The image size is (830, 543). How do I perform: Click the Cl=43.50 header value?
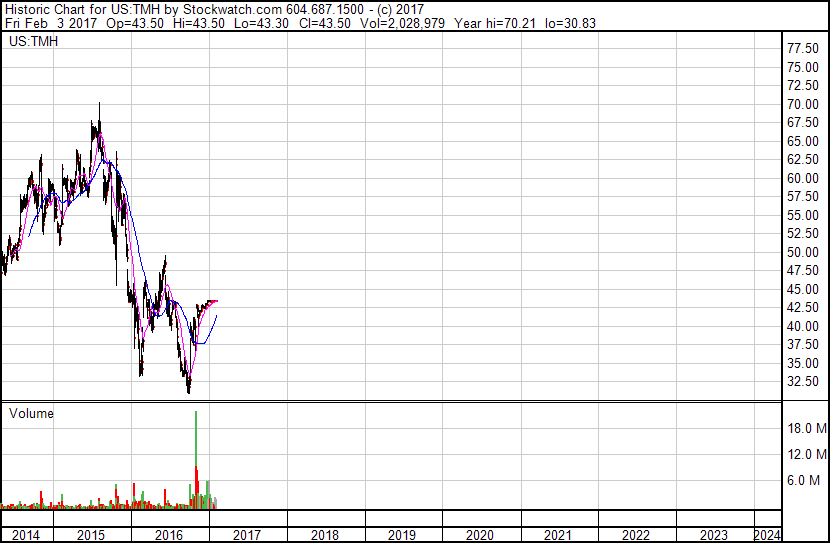click(x=324, y=23)
